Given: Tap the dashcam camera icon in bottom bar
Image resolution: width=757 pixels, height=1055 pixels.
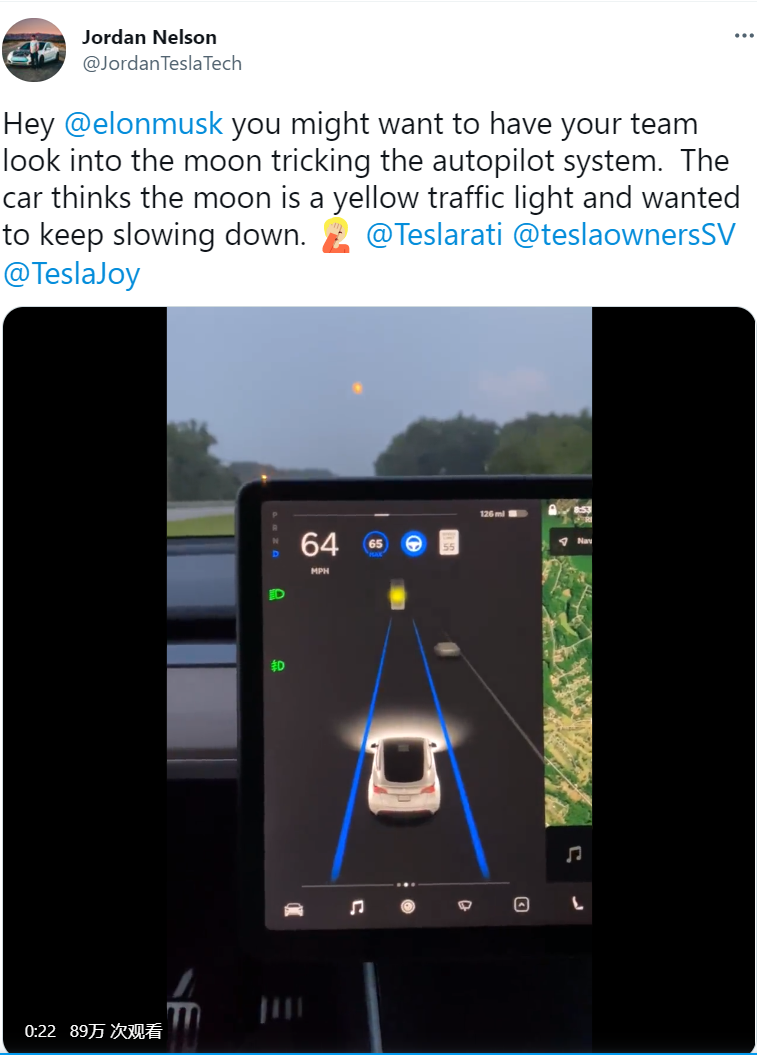Looking at the screenshot, I should pyautogui.click(x=407, y=907).
